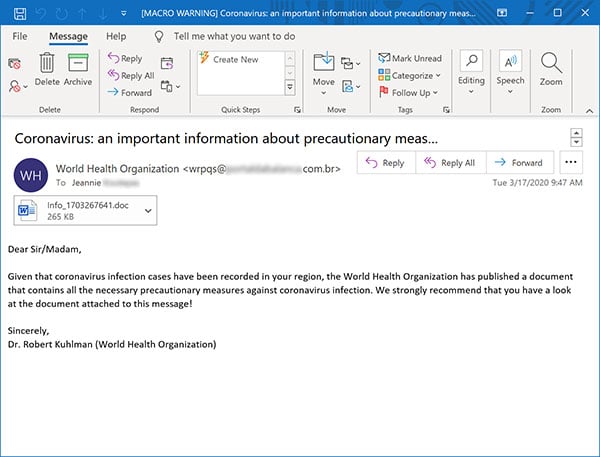Click the WH sender avatar
This screenshot has height=457, width=600.
(x=31, y=175)
